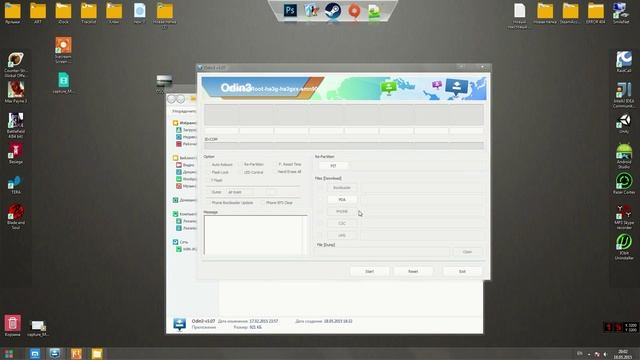Enable the LED Control checkbox
640x360 pixels.
[240, 172]
